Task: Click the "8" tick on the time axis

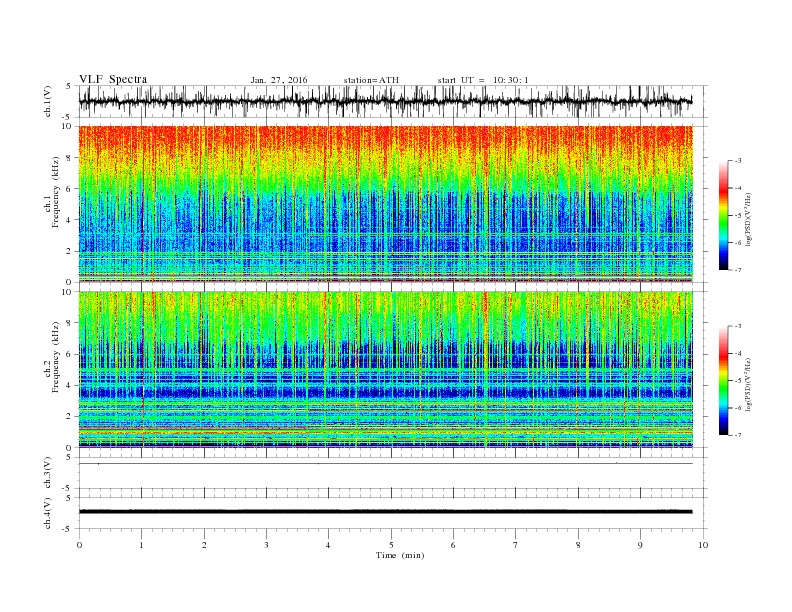Action: [578, 545]
